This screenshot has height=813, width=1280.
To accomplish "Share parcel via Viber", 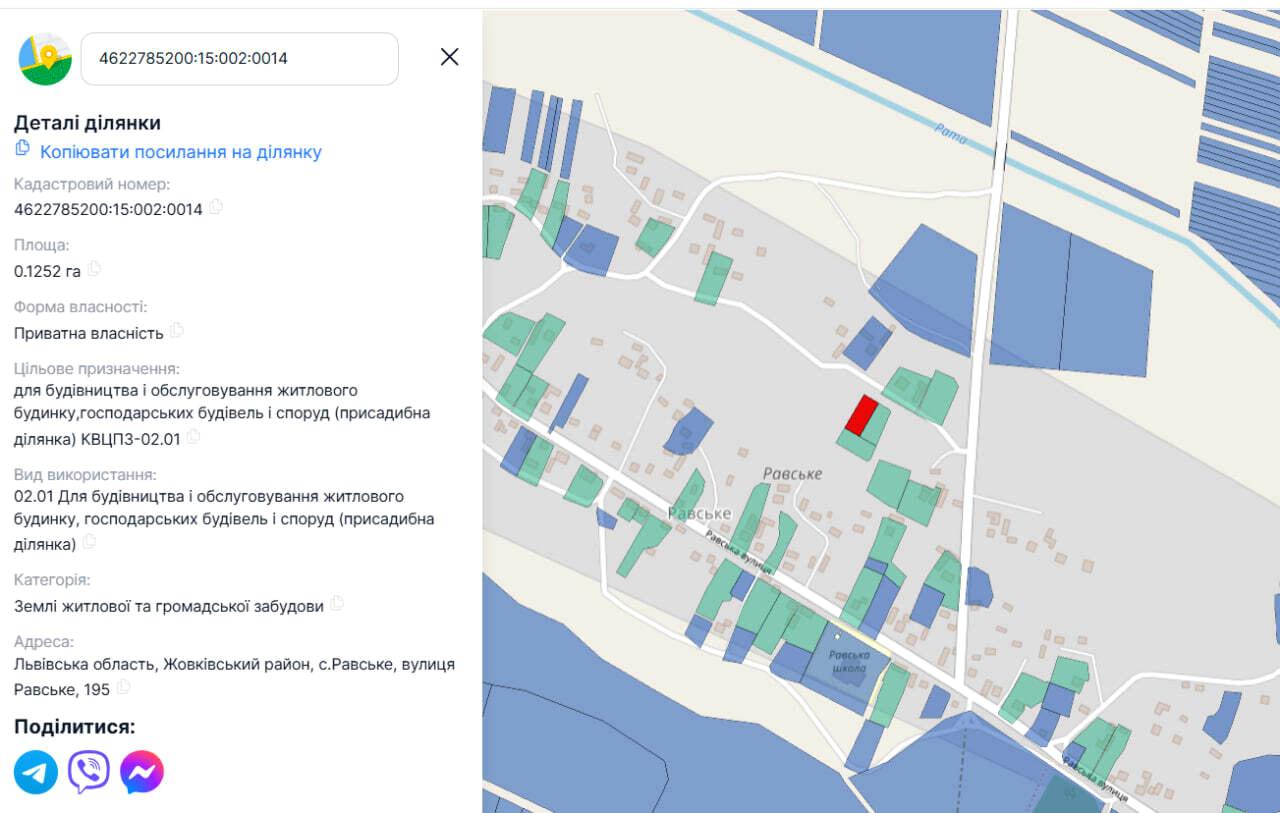I will click(89, 772).
